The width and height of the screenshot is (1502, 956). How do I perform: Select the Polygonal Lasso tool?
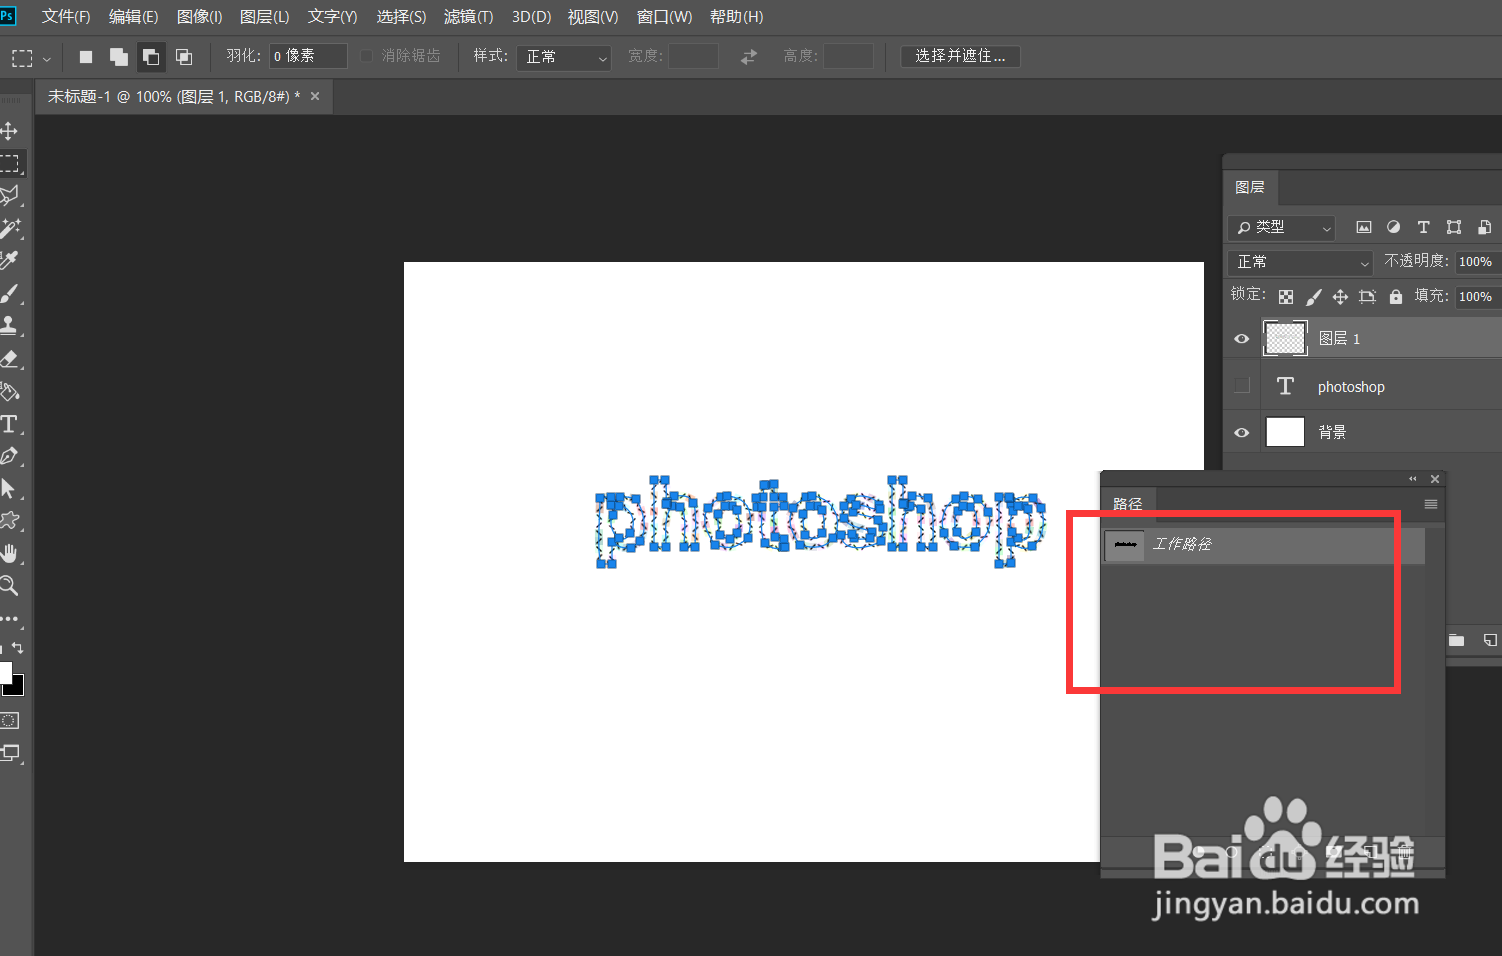coord(9,195)
